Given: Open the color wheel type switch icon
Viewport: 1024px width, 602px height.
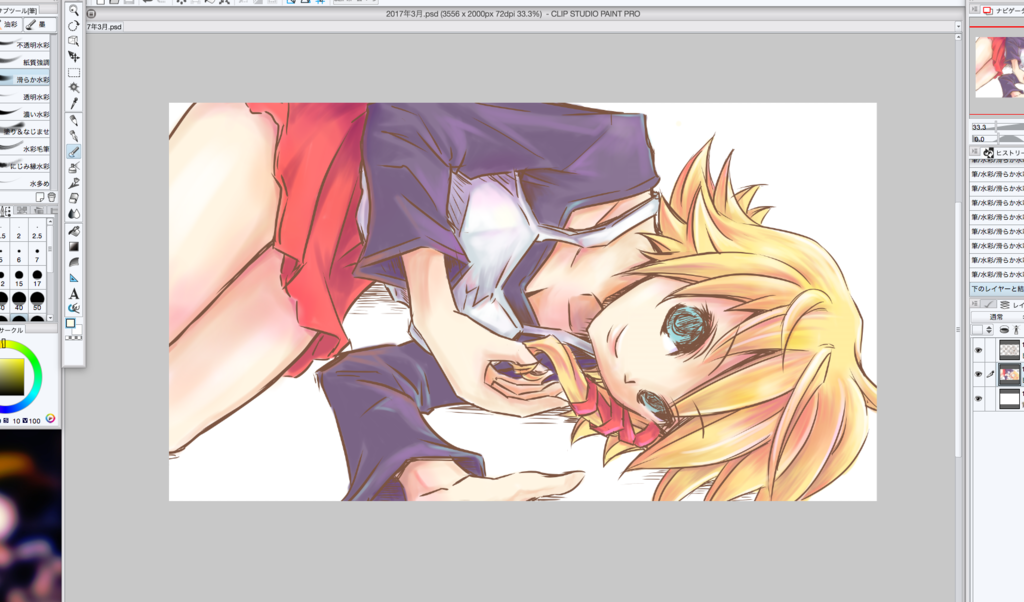Looking at the screenshot, I should click(50, 419).
